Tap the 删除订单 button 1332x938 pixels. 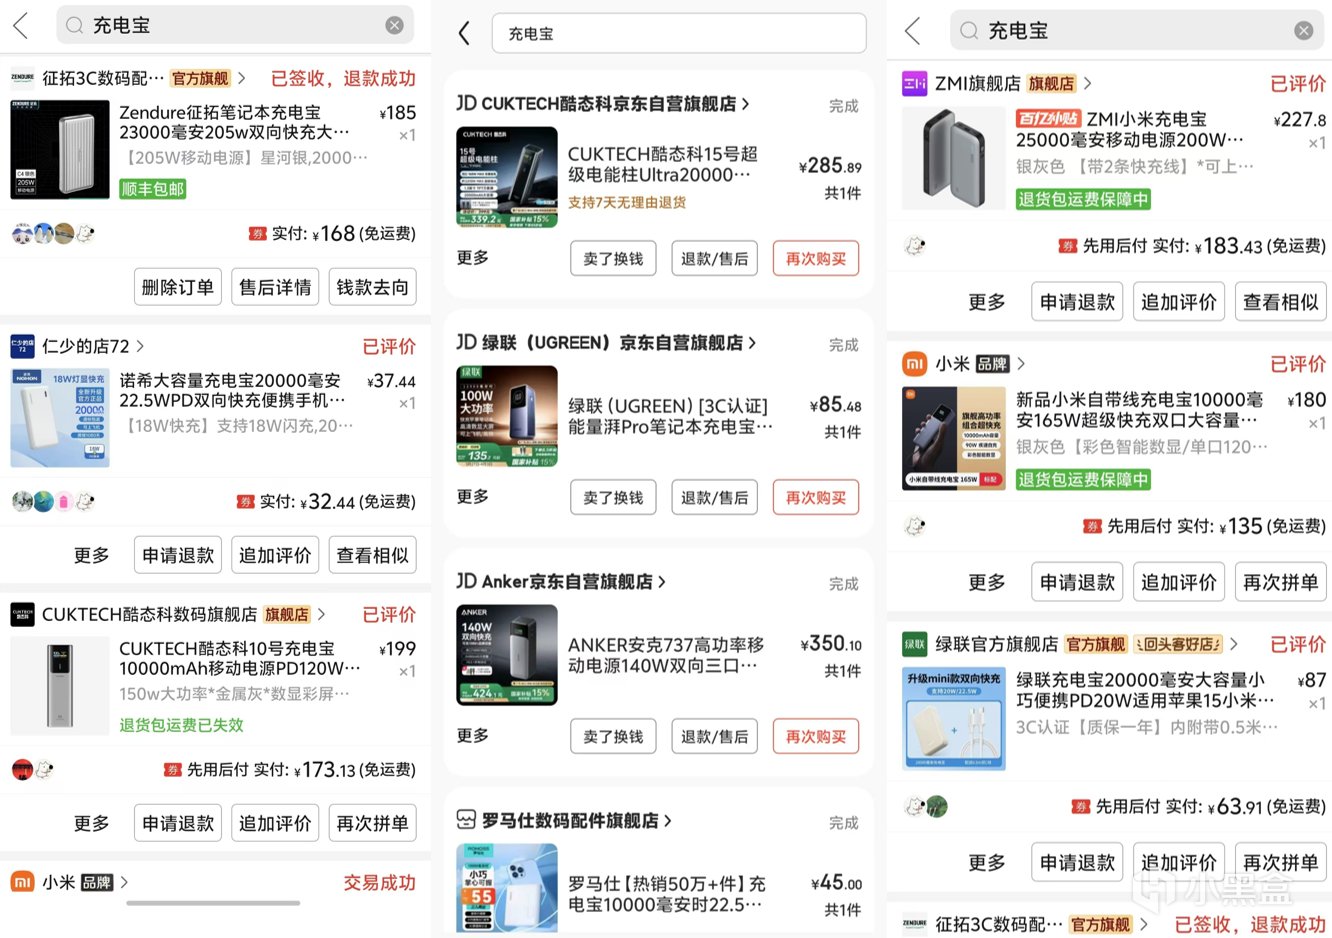pos(178,287)
